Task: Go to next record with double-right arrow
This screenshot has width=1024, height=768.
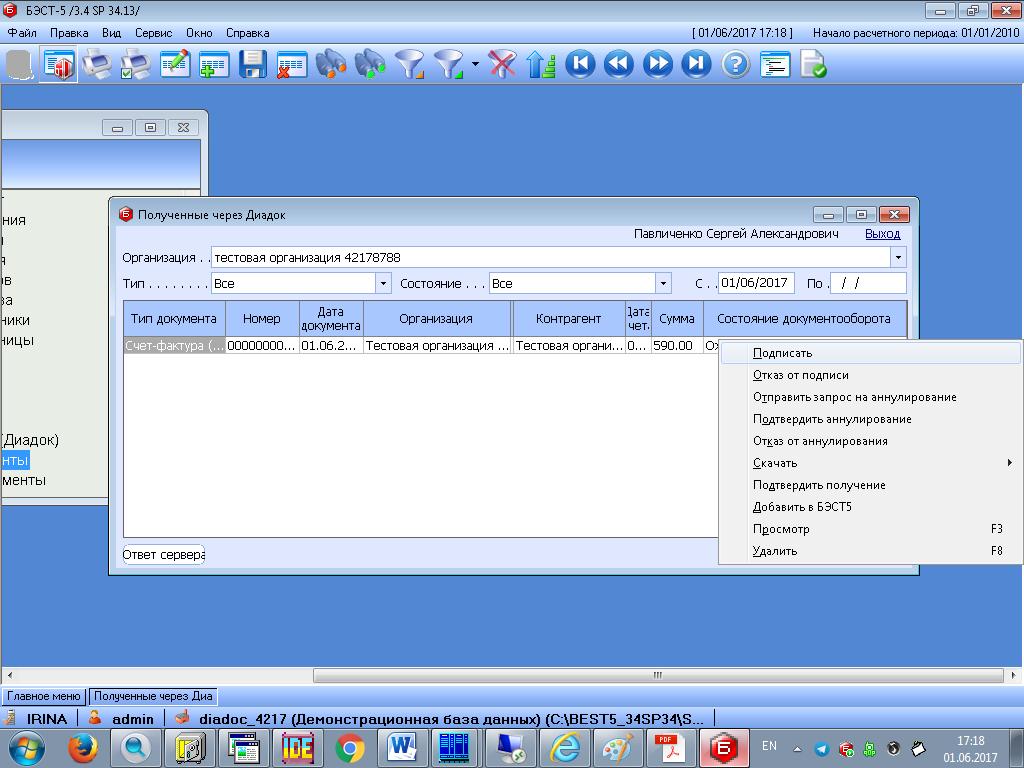Action: pos(658,65)
